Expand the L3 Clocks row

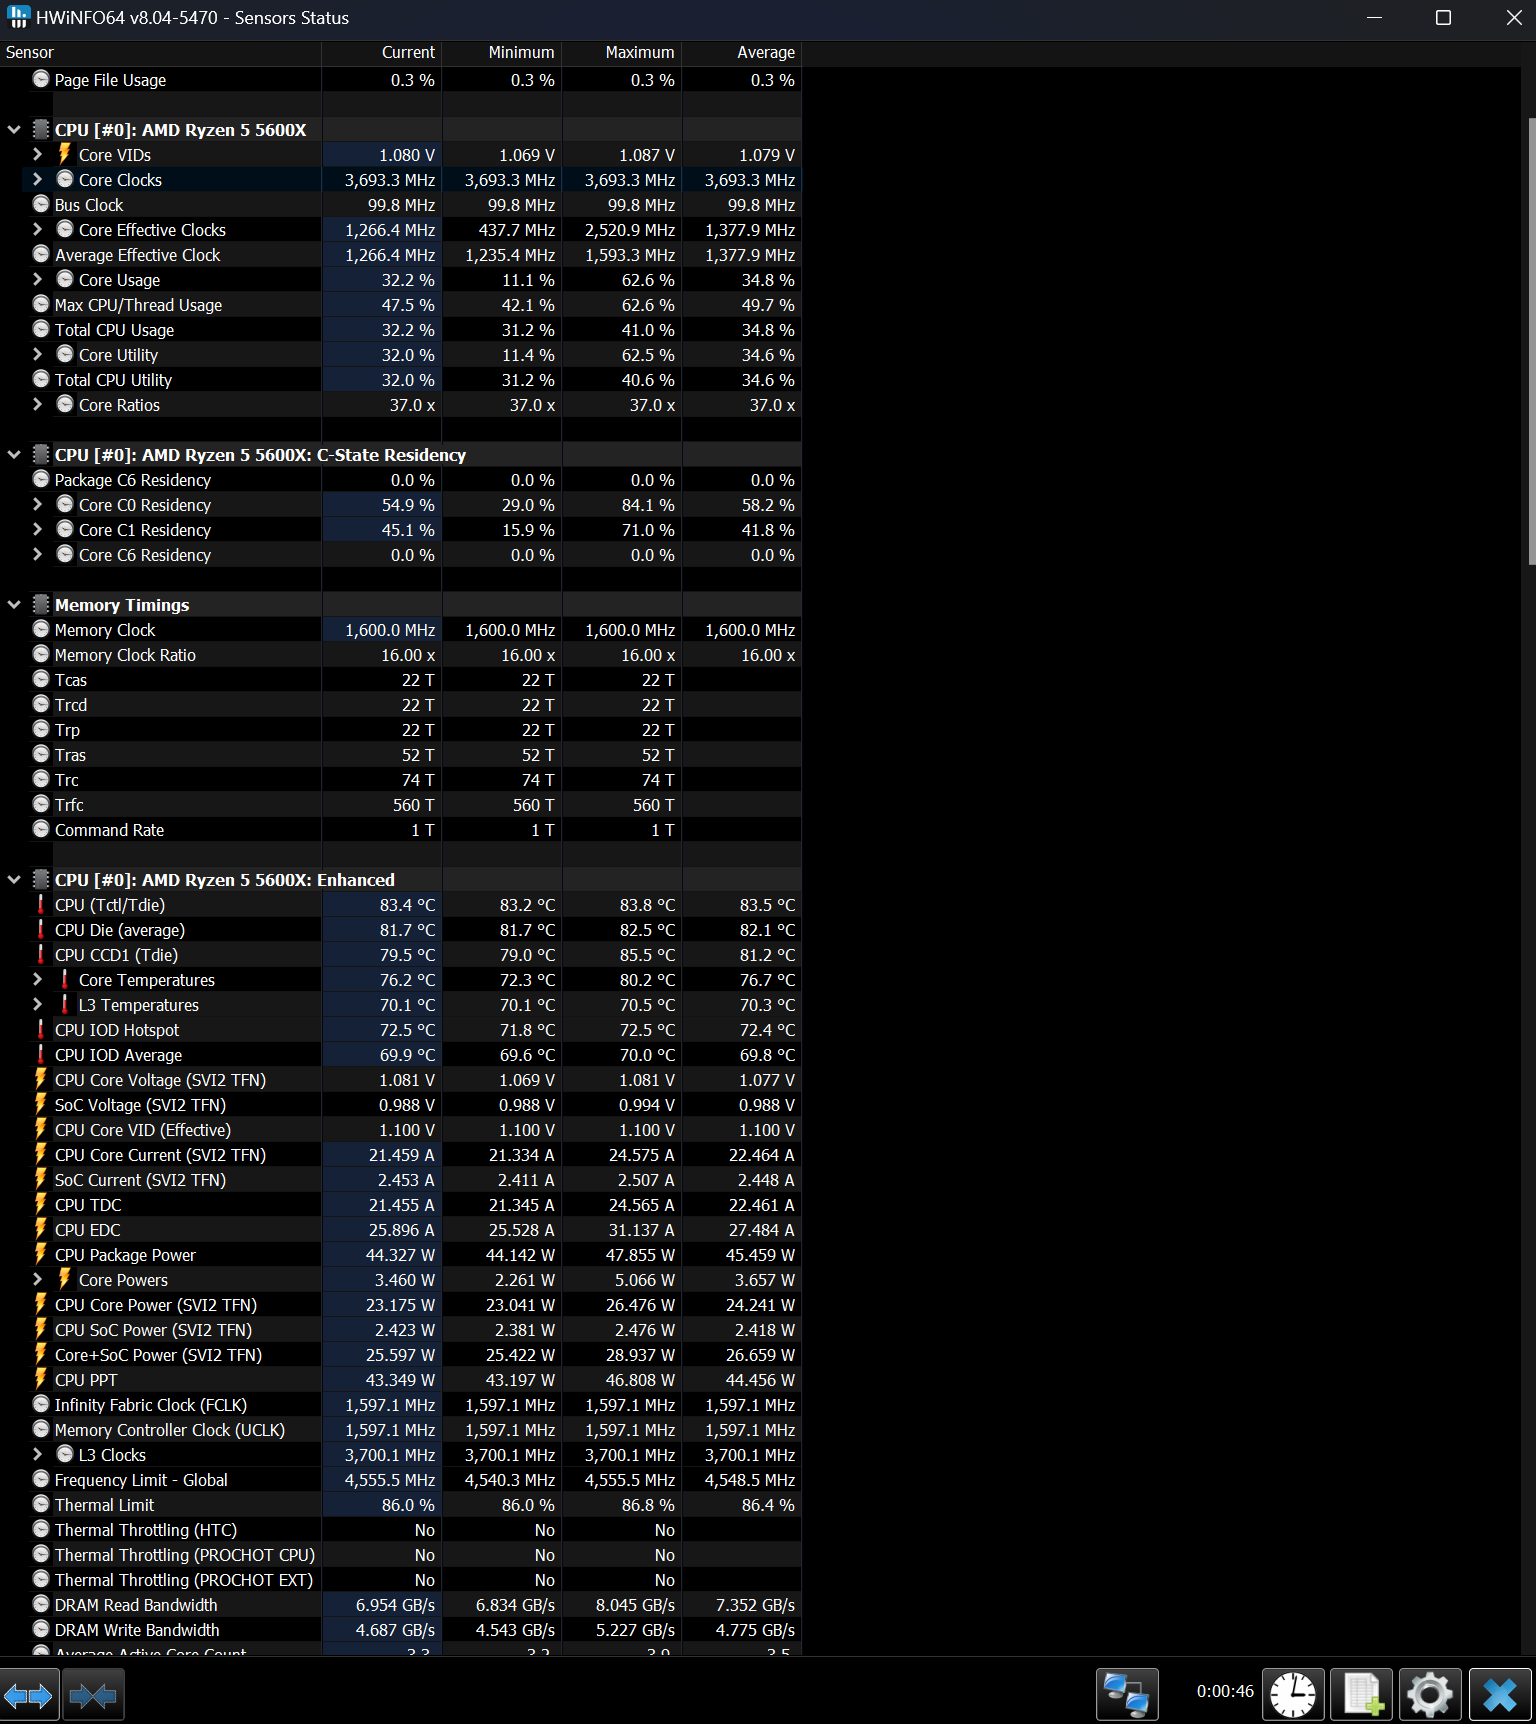click(37, 1454)
